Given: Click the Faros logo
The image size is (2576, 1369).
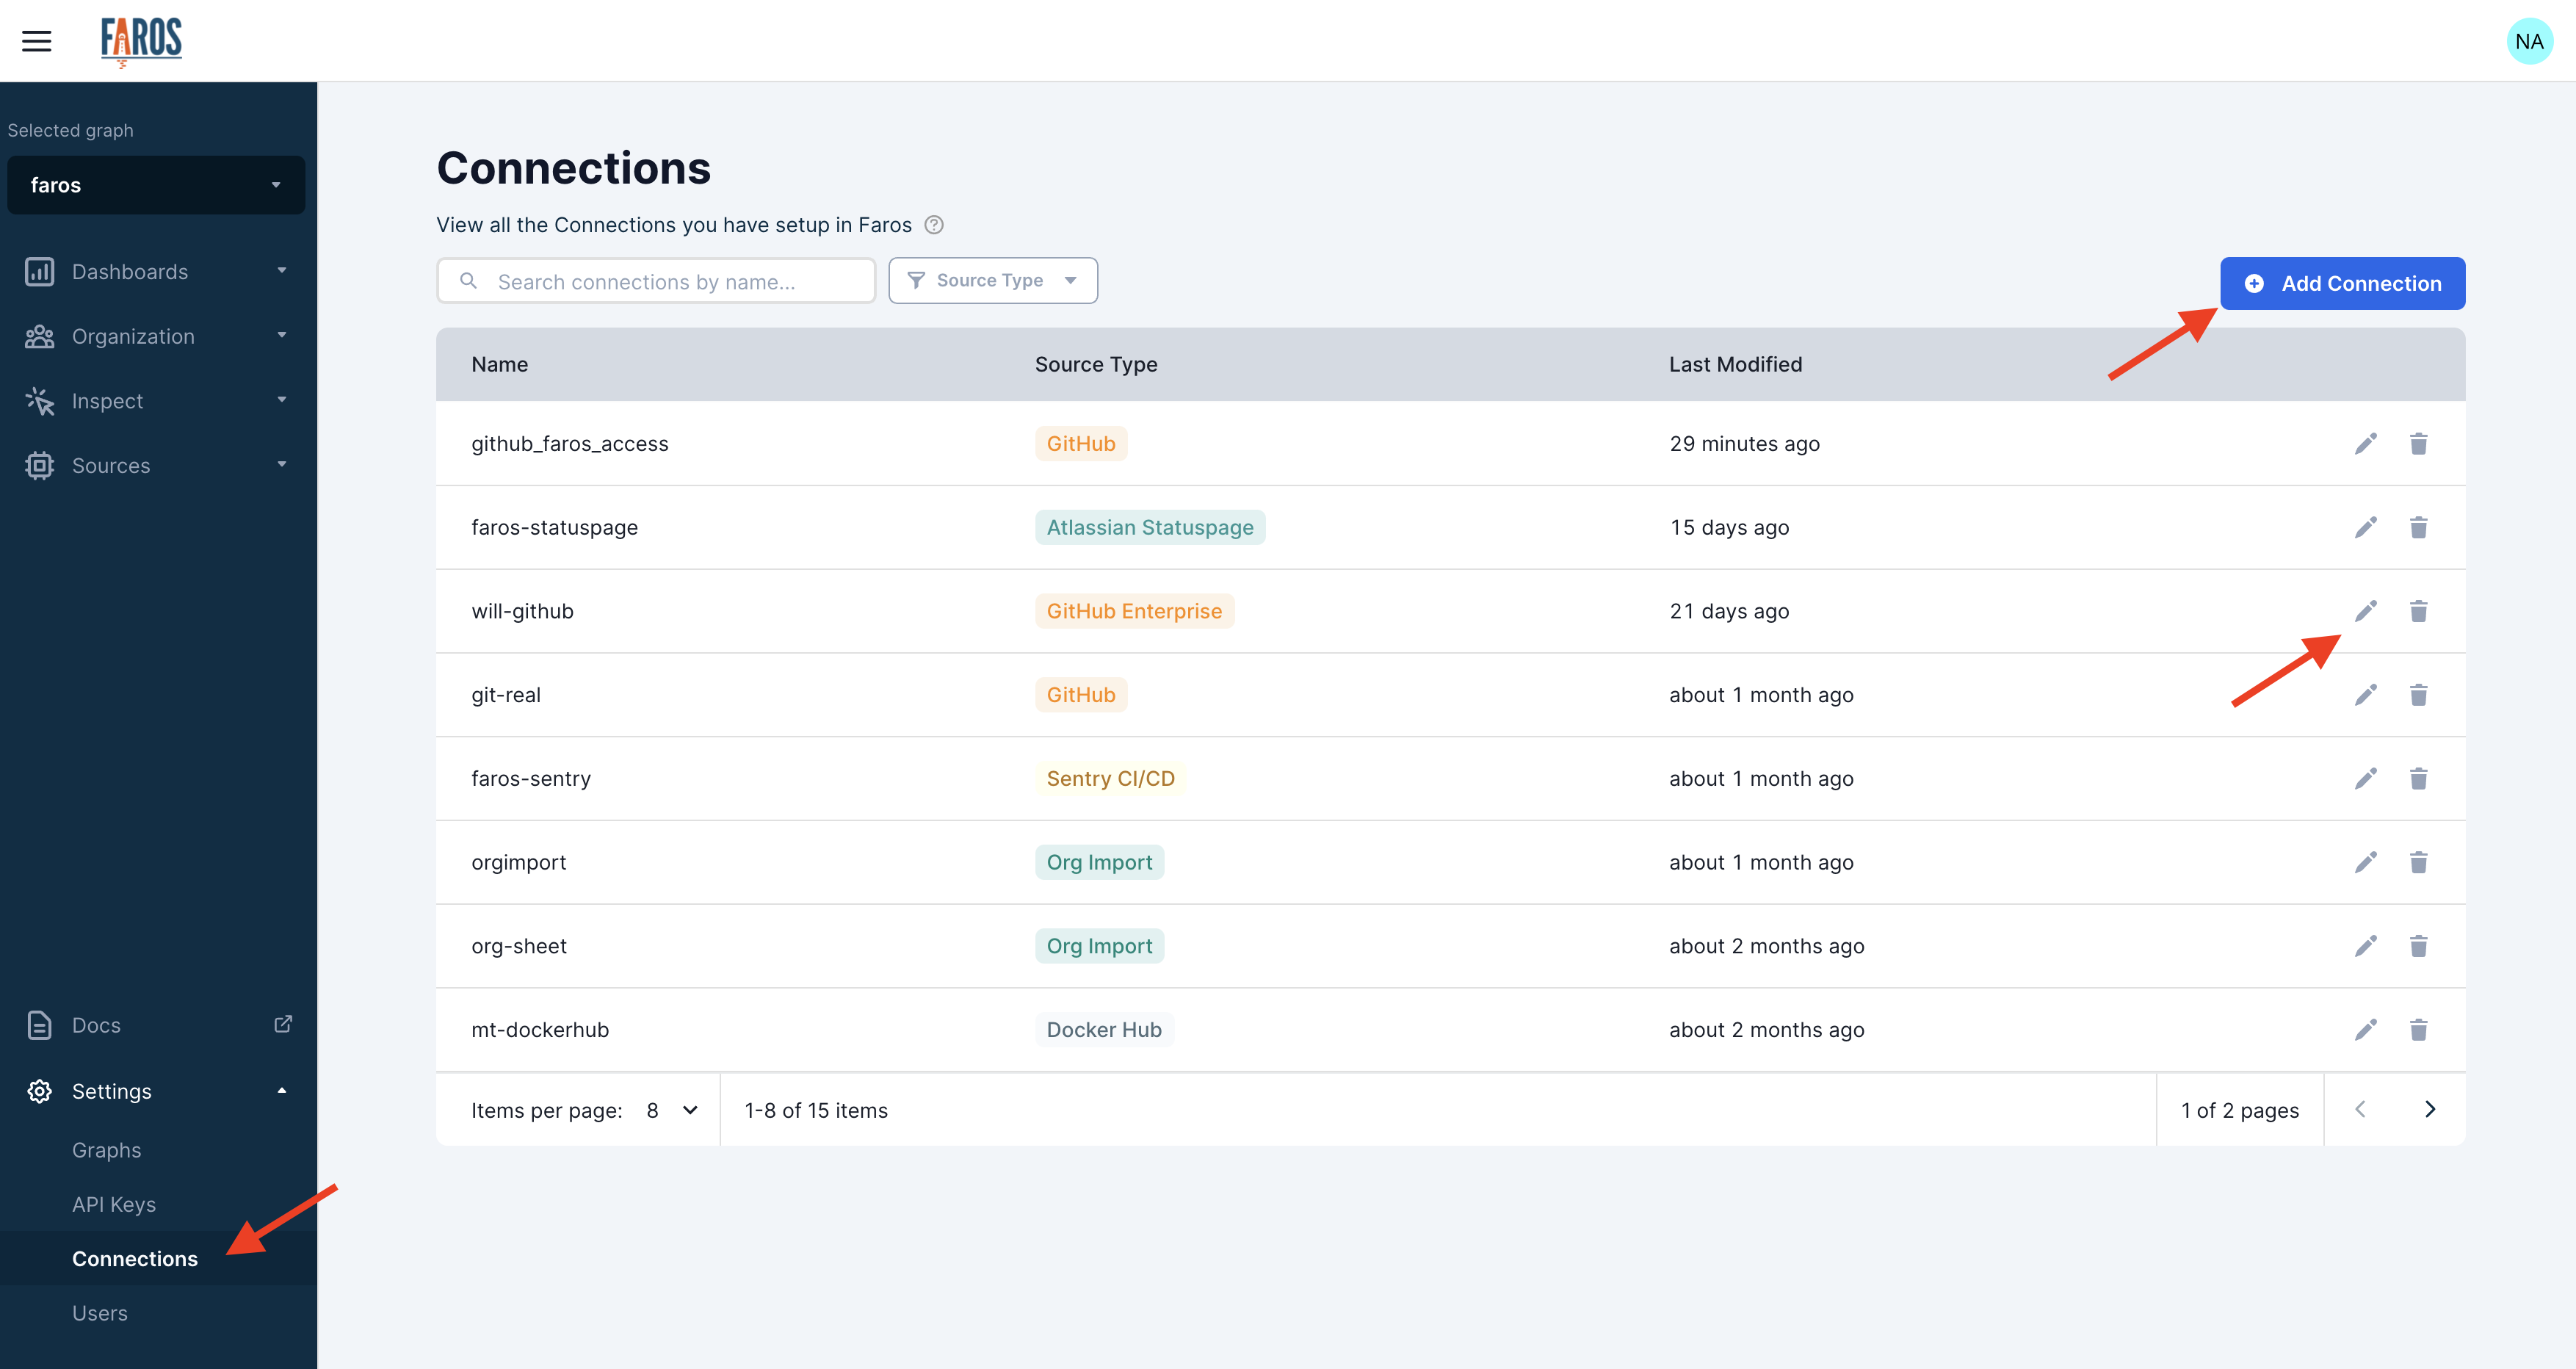Looking at the screenshot, I should [x=141, y=41].
